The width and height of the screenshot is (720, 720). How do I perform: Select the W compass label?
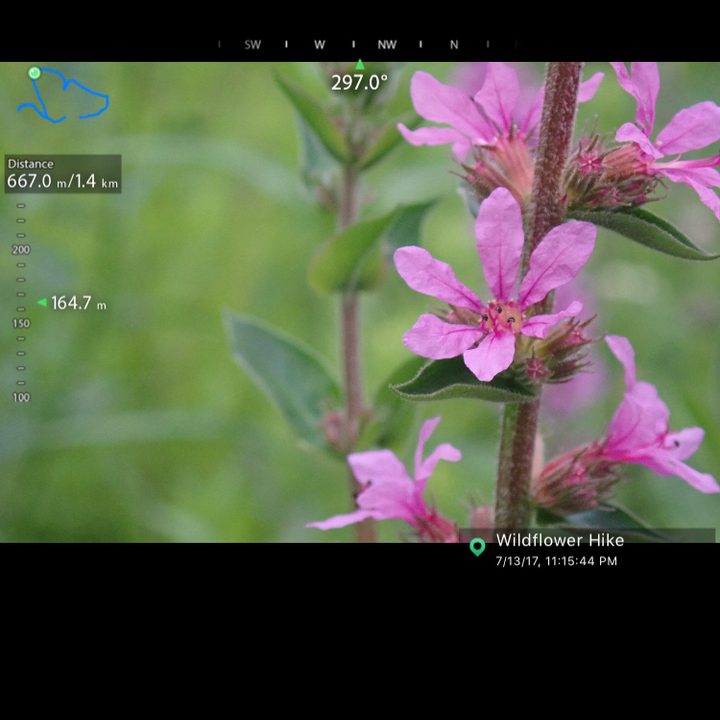tap(320, 45)
